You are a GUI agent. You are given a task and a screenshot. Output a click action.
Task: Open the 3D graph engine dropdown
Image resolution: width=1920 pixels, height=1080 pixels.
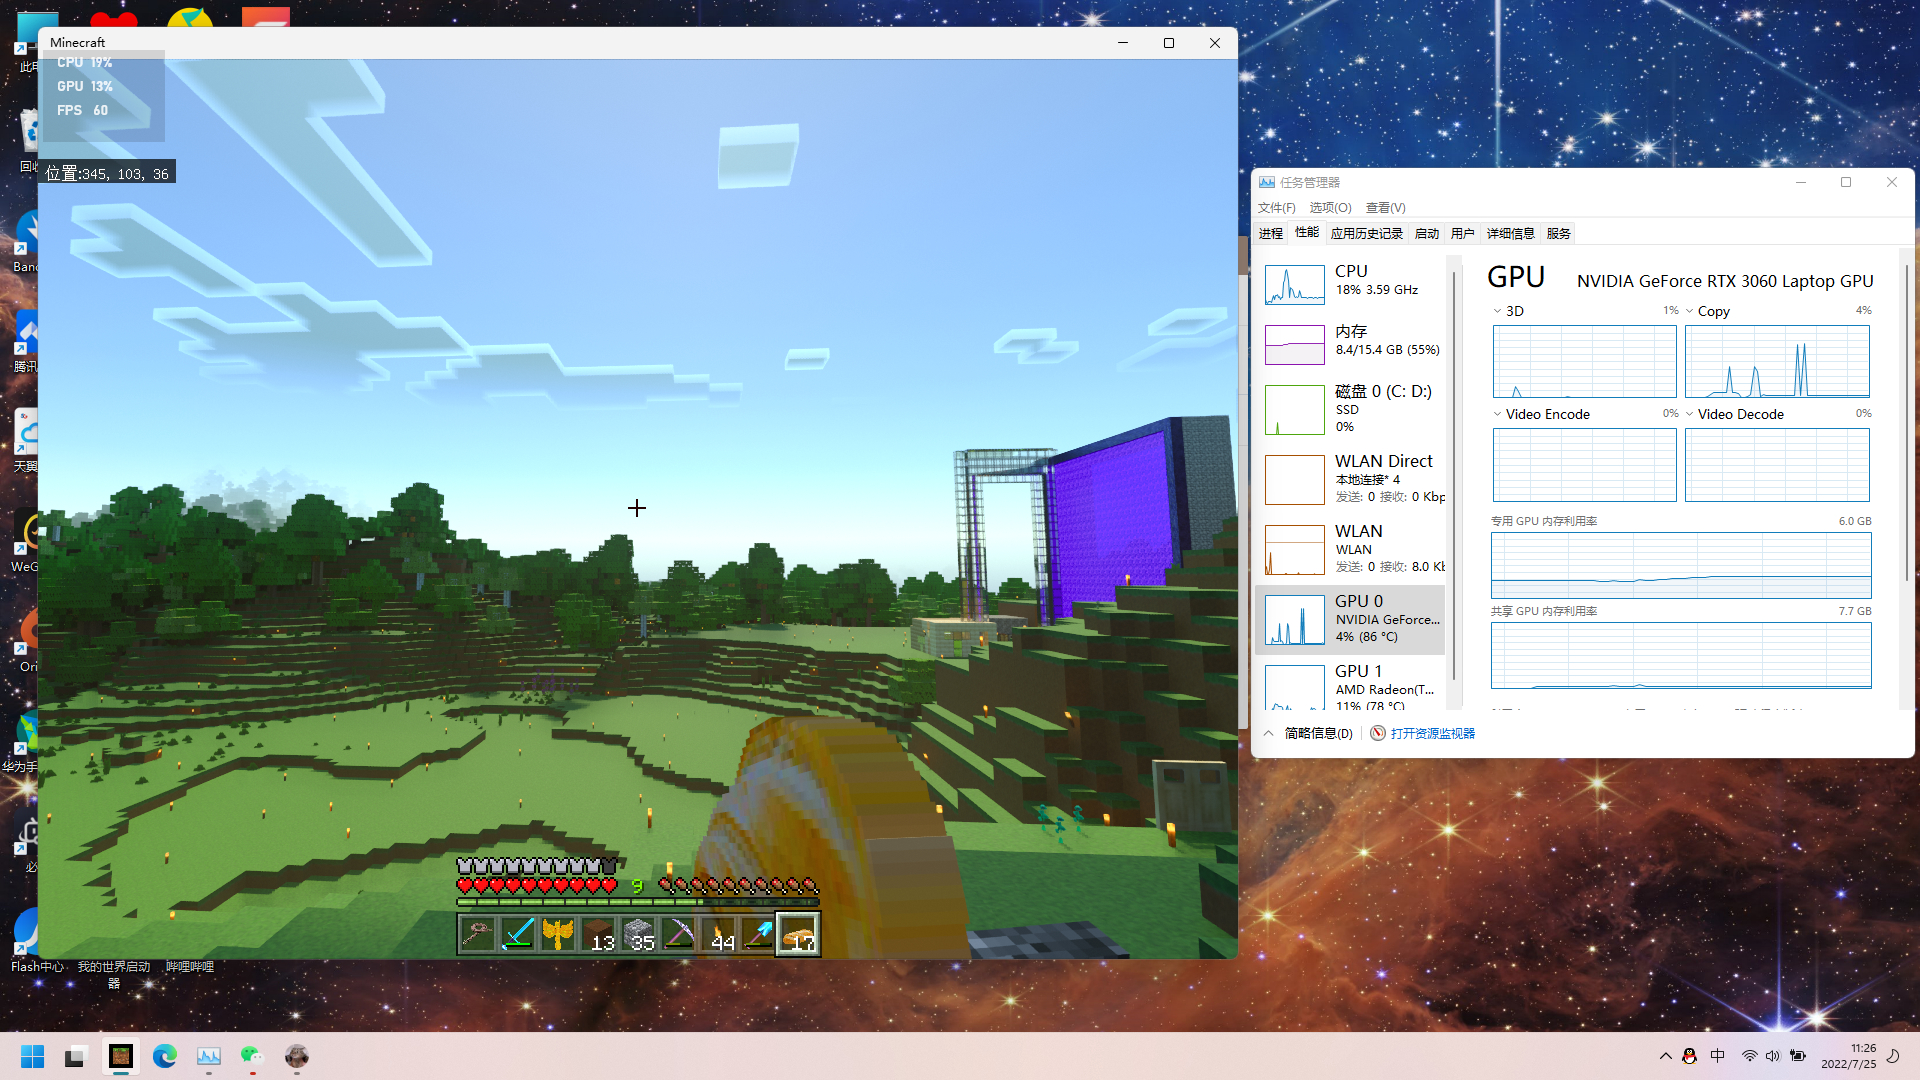[x=1497, y=311]
